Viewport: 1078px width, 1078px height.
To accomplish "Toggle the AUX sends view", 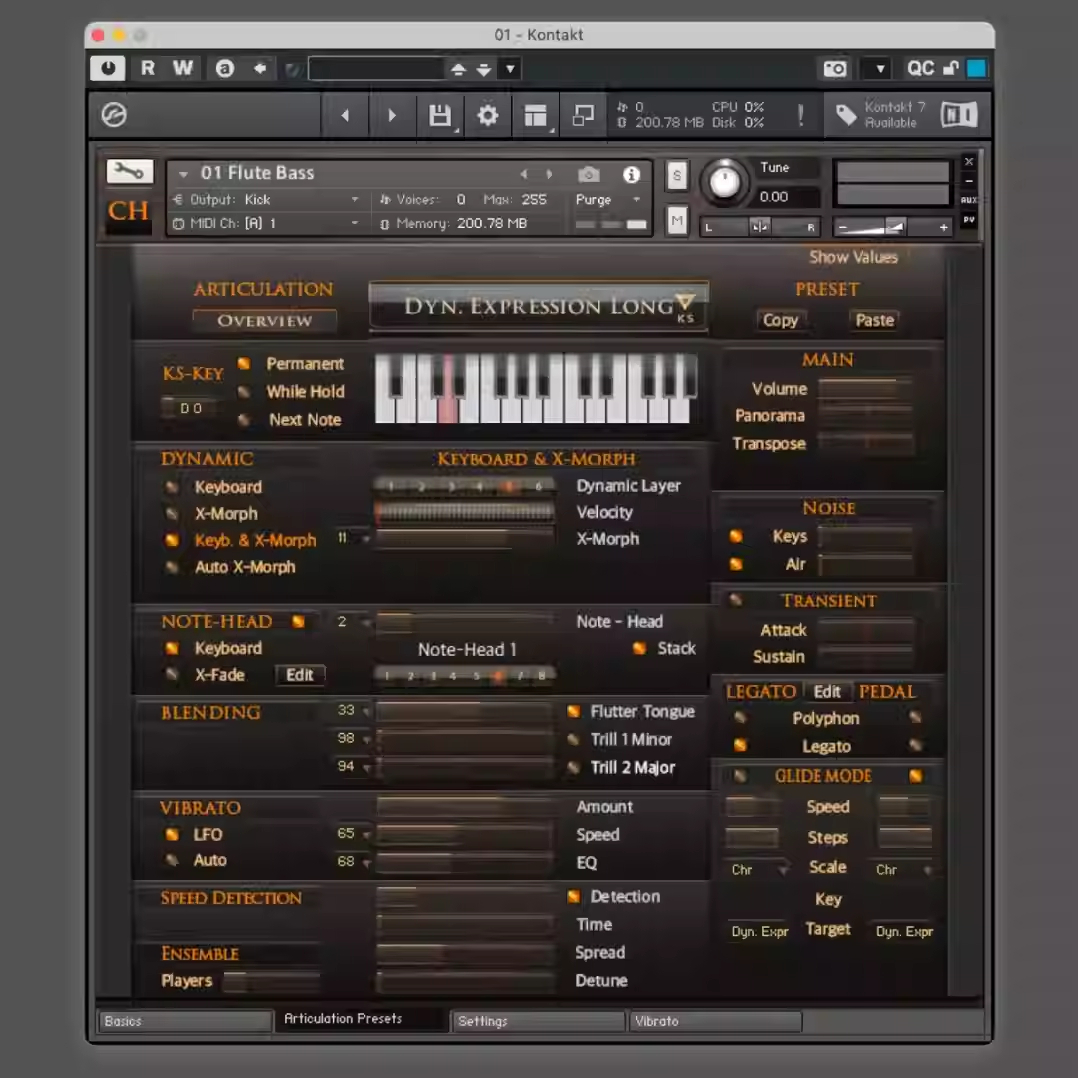I will click(969, 199).
